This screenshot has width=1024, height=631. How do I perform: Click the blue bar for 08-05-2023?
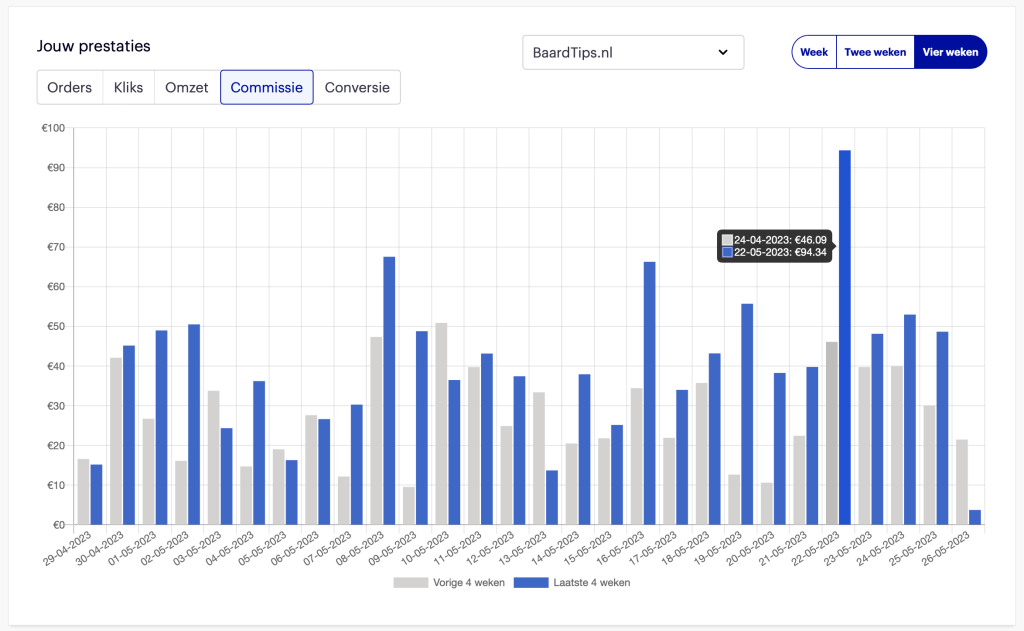tap(389, 390)
